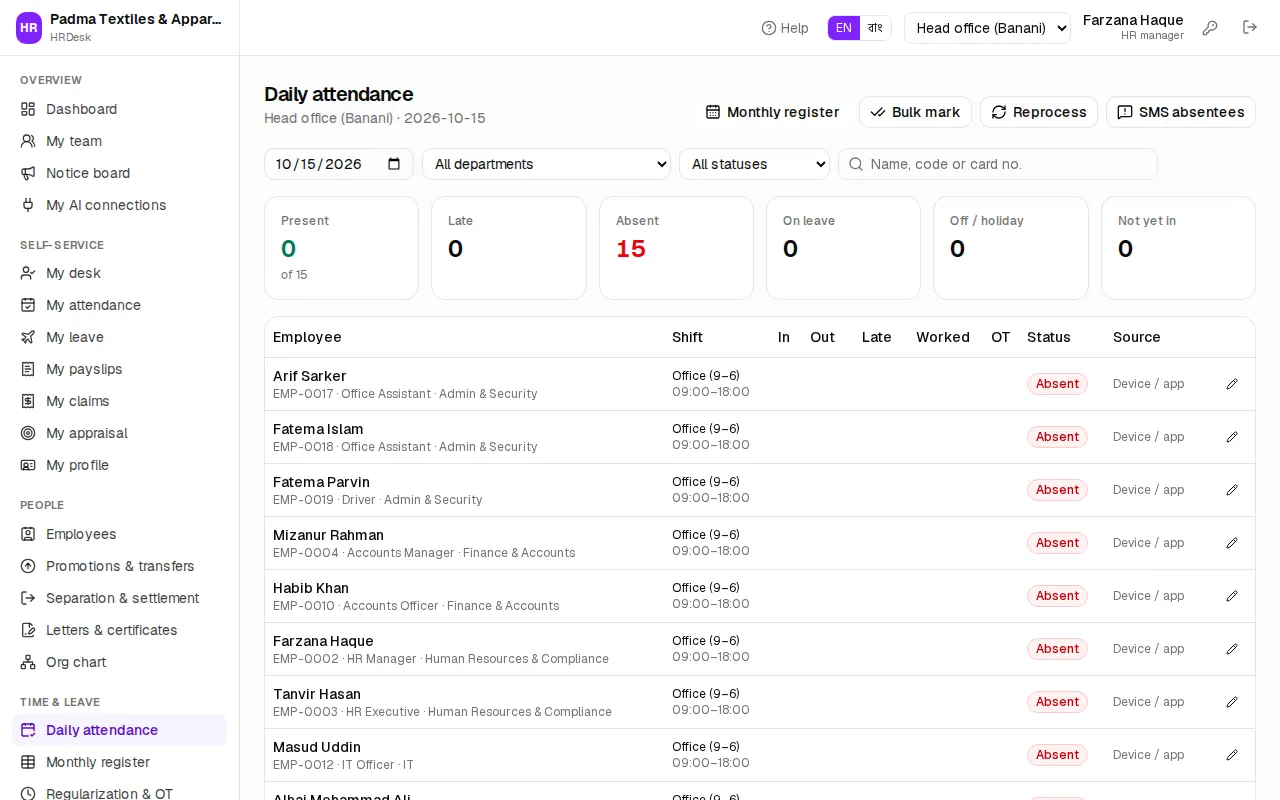Switch language to Bangla

pyautogui.click(x=875, y=28)
